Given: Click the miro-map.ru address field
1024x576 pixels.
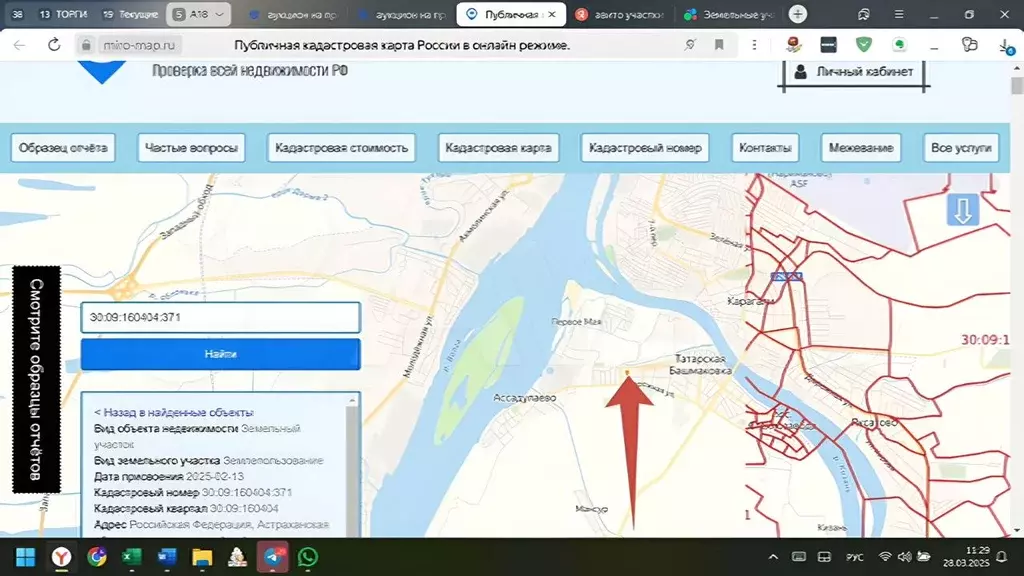Looking at the screenshot, I should pos(139,45).
